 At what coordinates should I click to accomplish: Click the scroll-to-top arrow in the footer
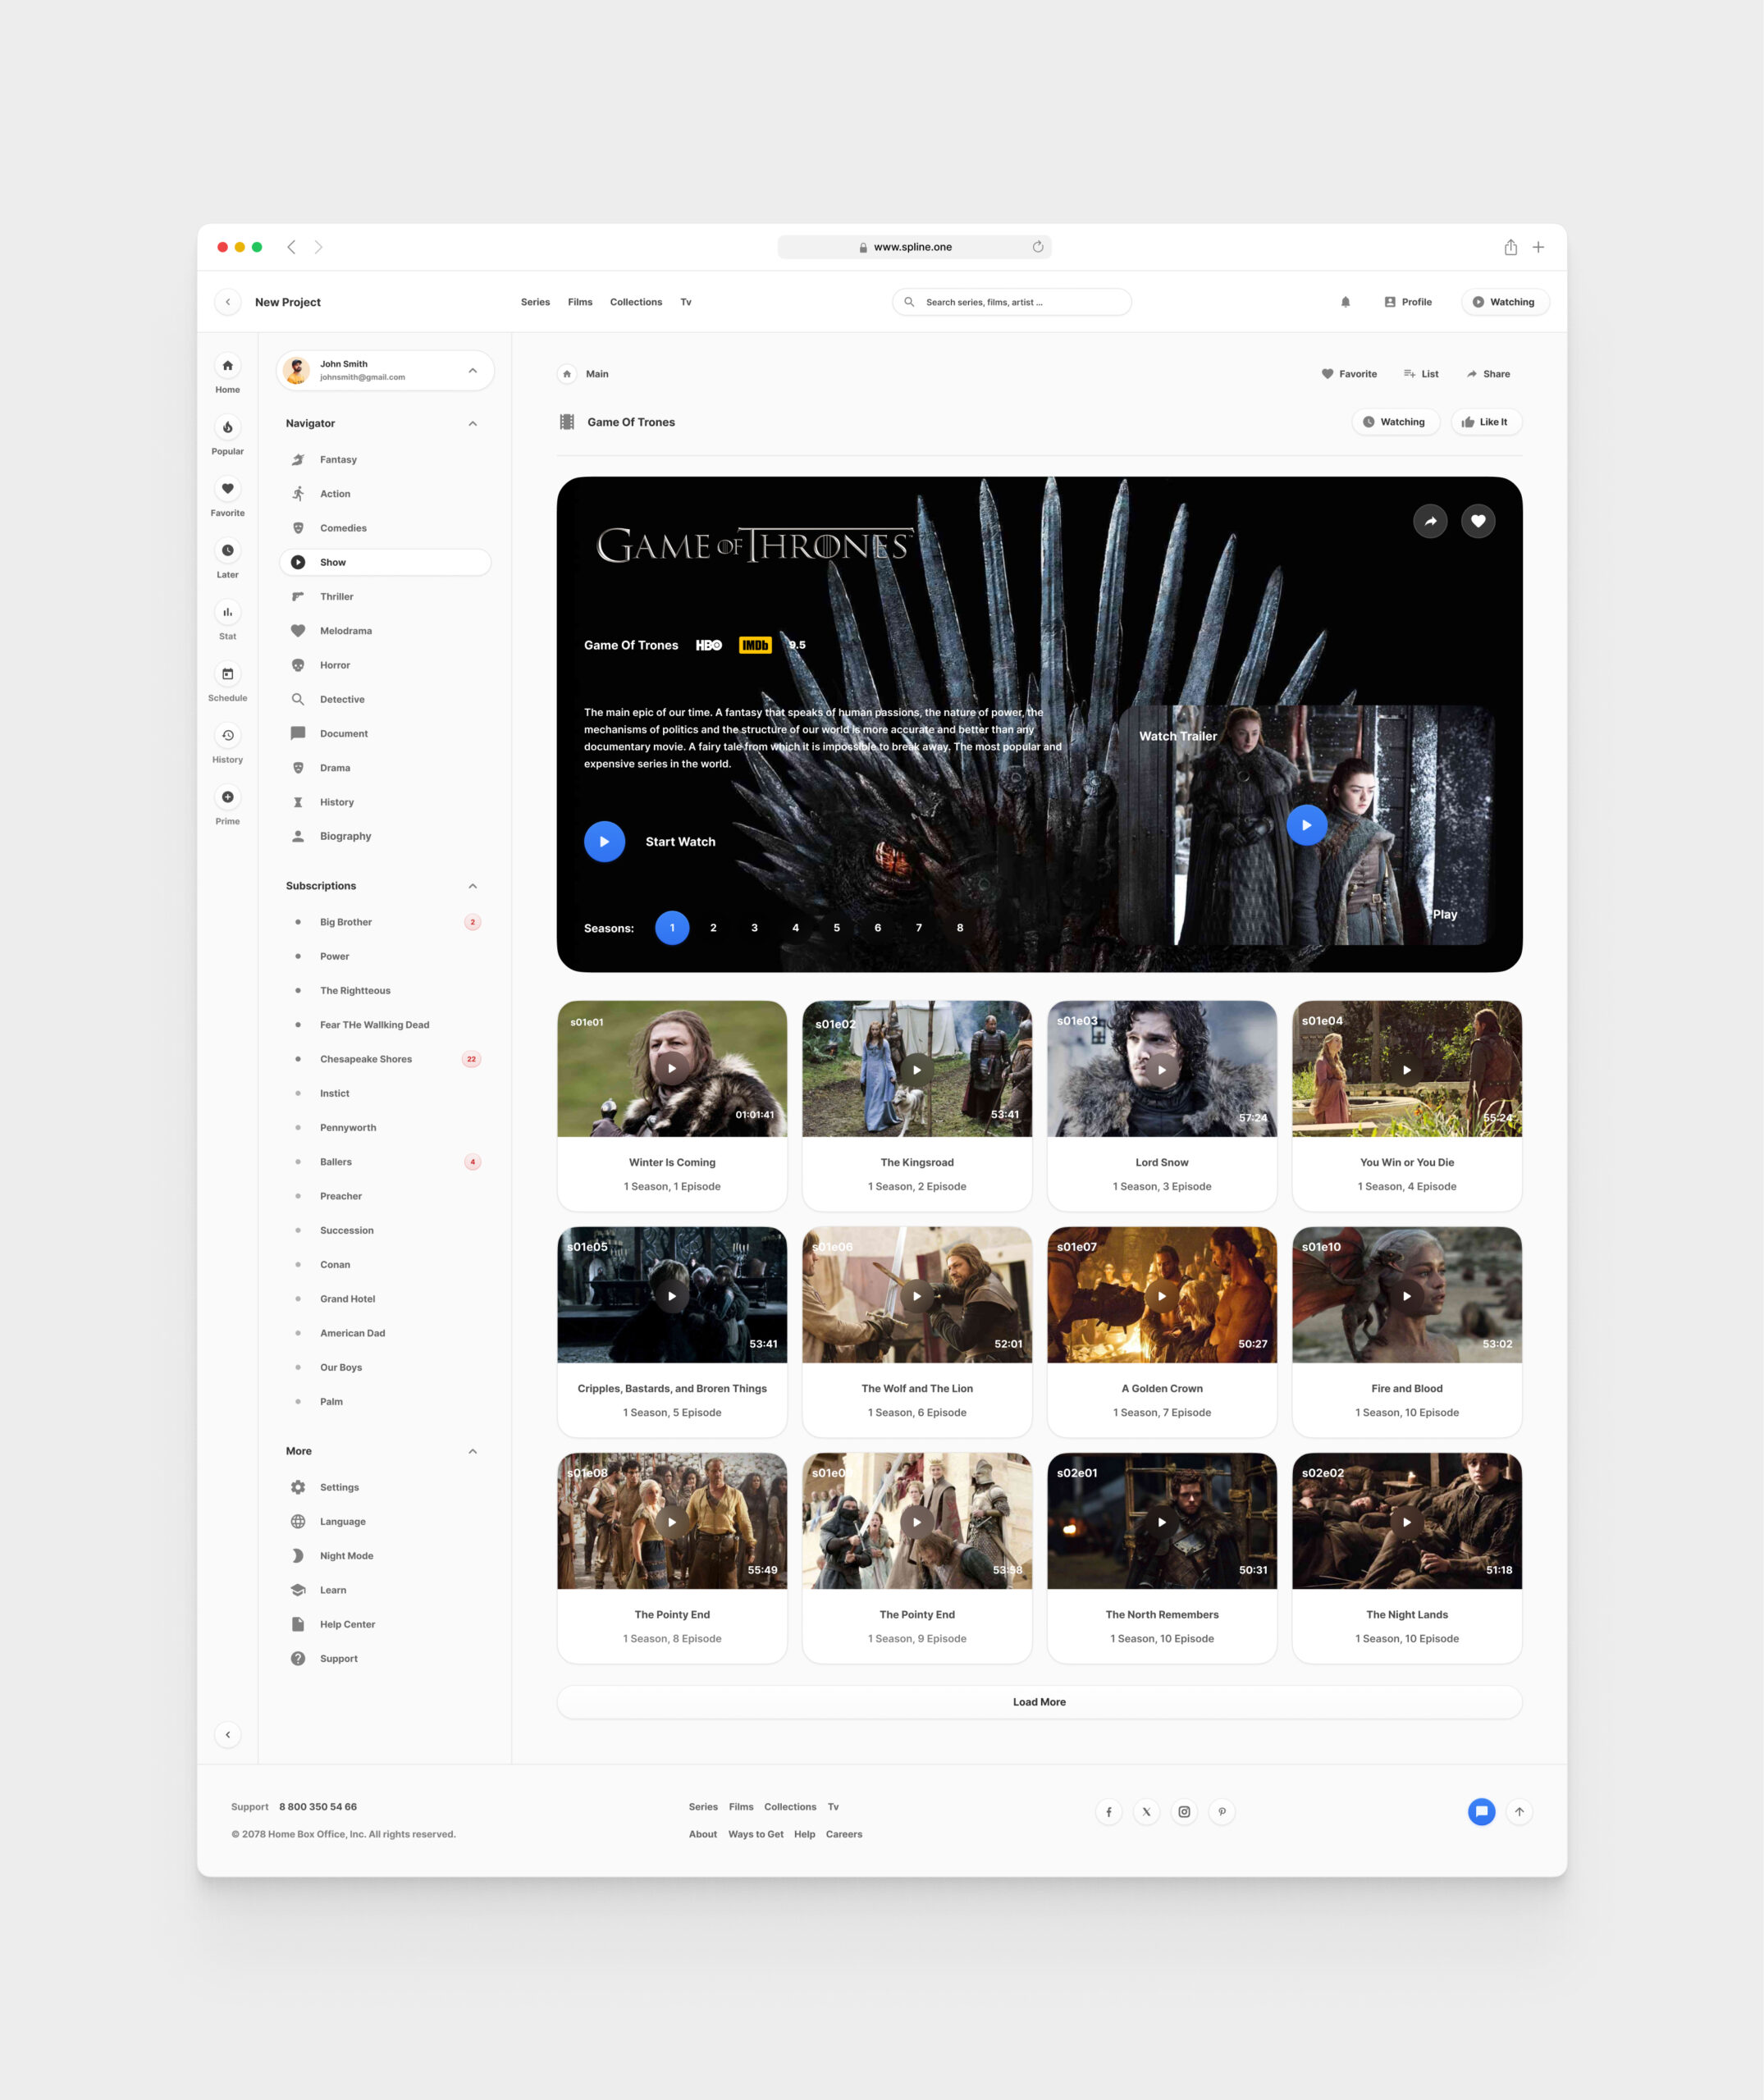(x=1519, y=1812)
